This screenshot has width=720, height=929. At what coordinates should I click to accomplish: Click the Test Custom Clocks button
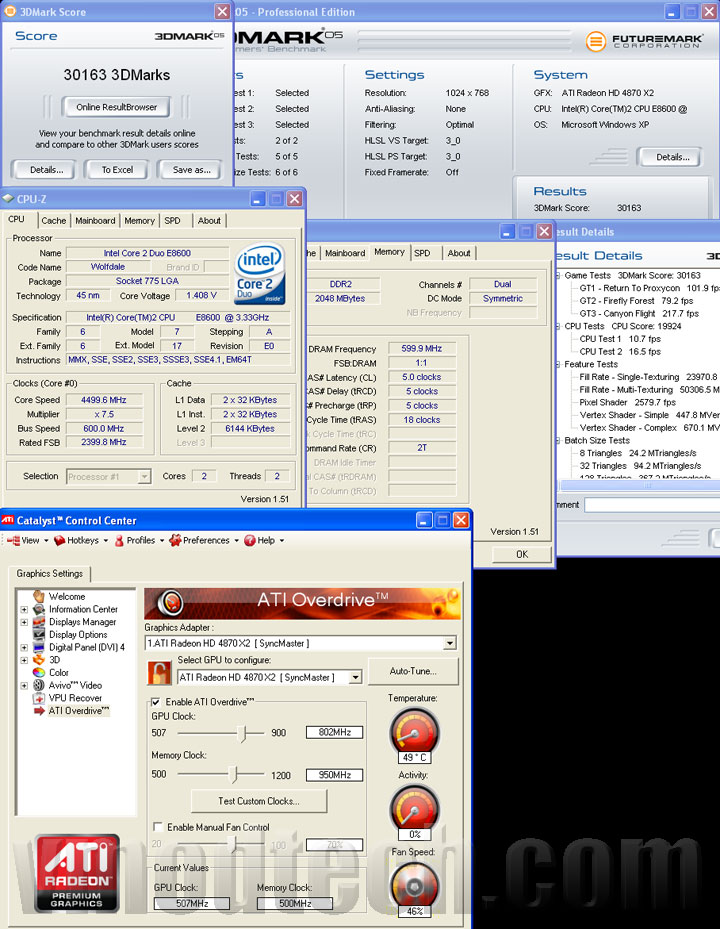(258, 801)
